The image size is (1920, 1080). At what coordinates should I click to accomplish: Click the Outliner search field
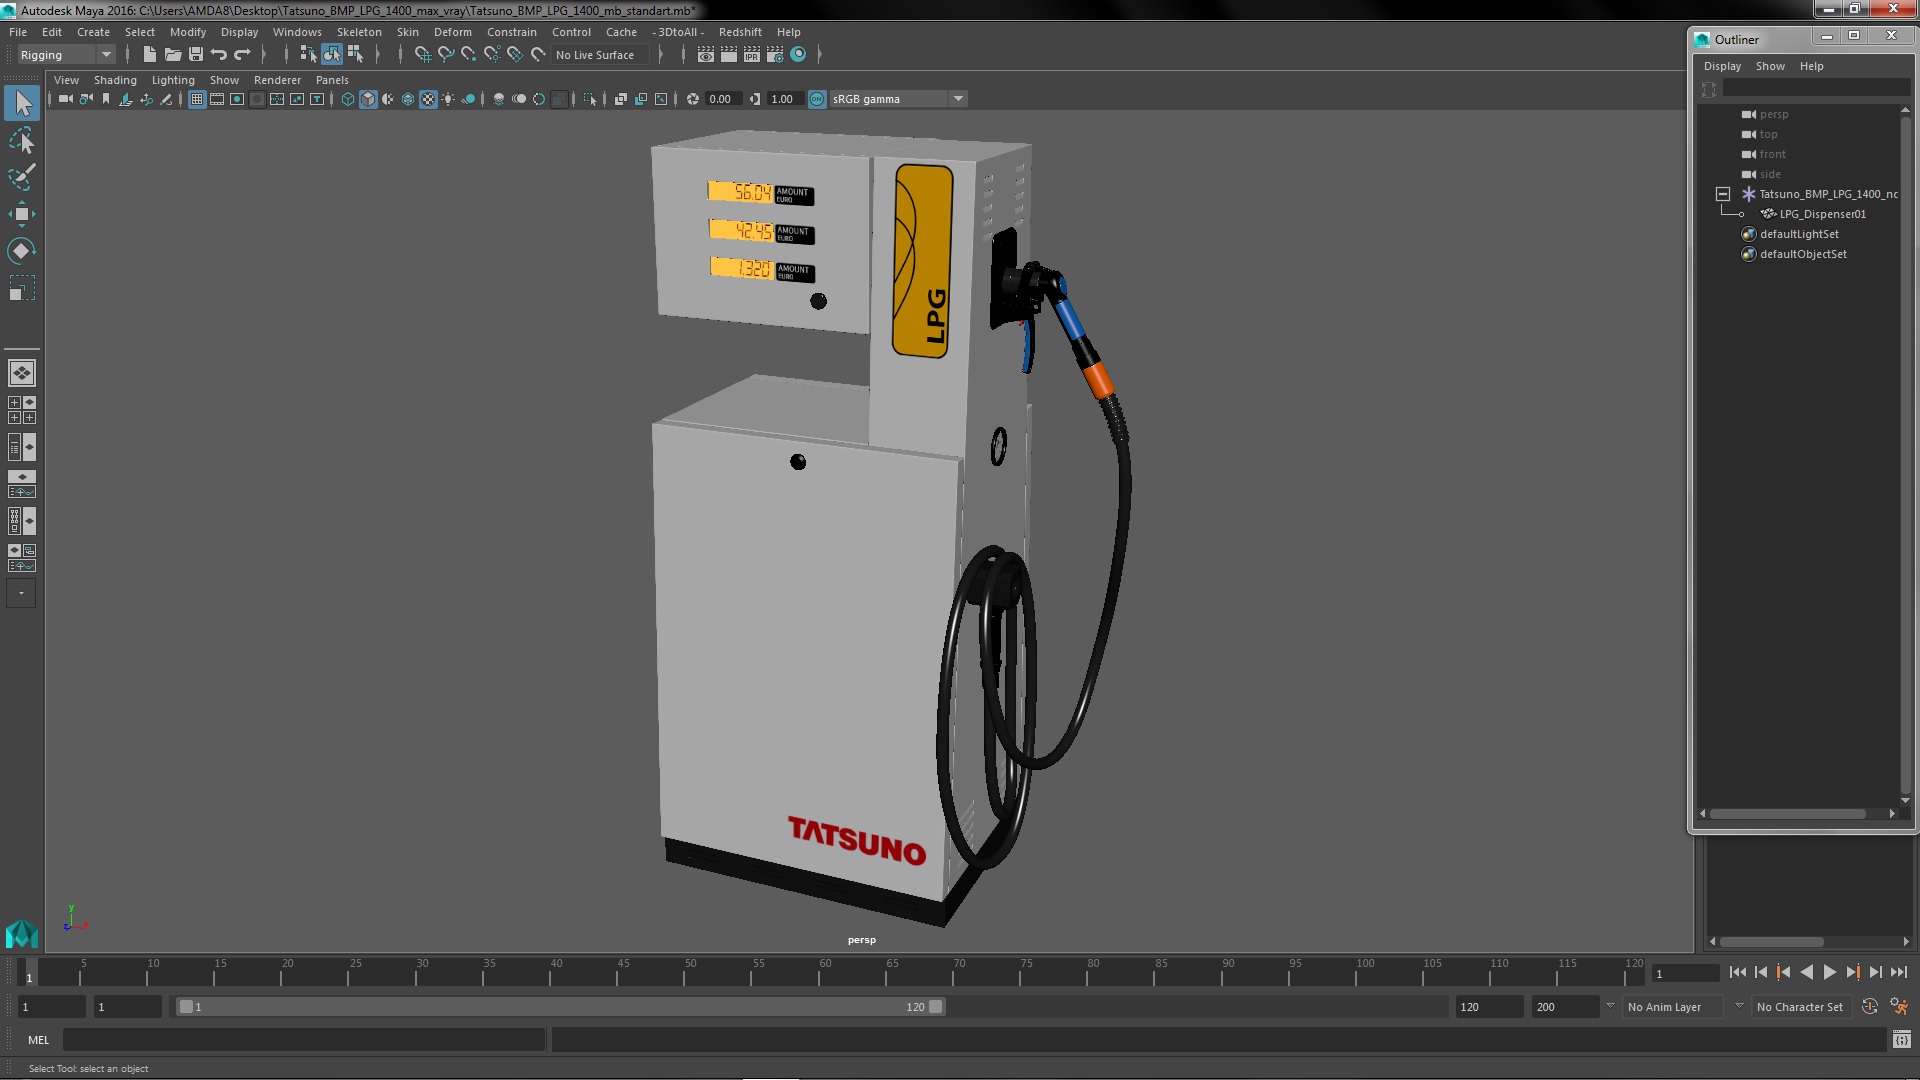click(x=1815, y=89)
